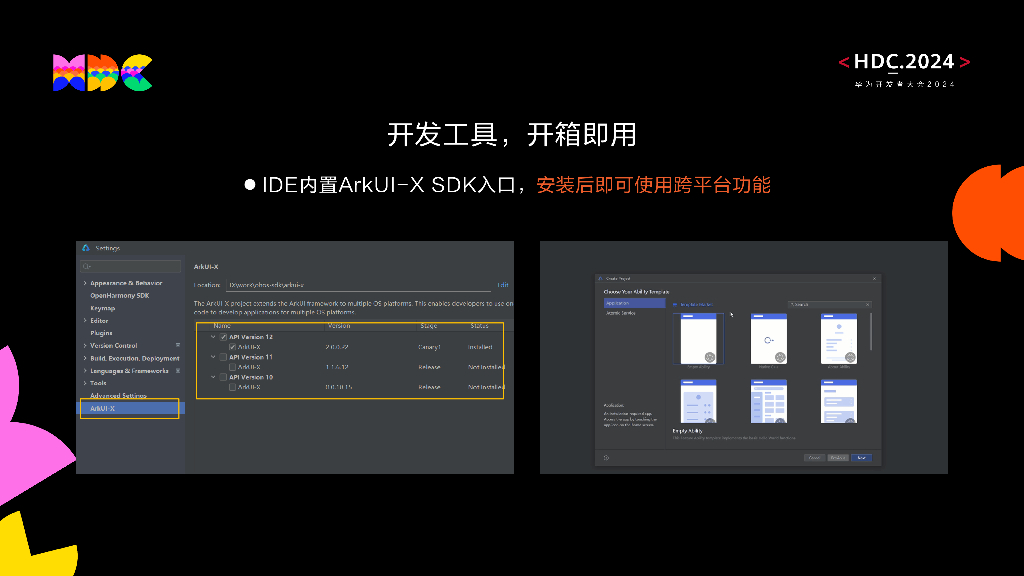
Task: Click the Edit link next to the Location path
Action: 503,285
